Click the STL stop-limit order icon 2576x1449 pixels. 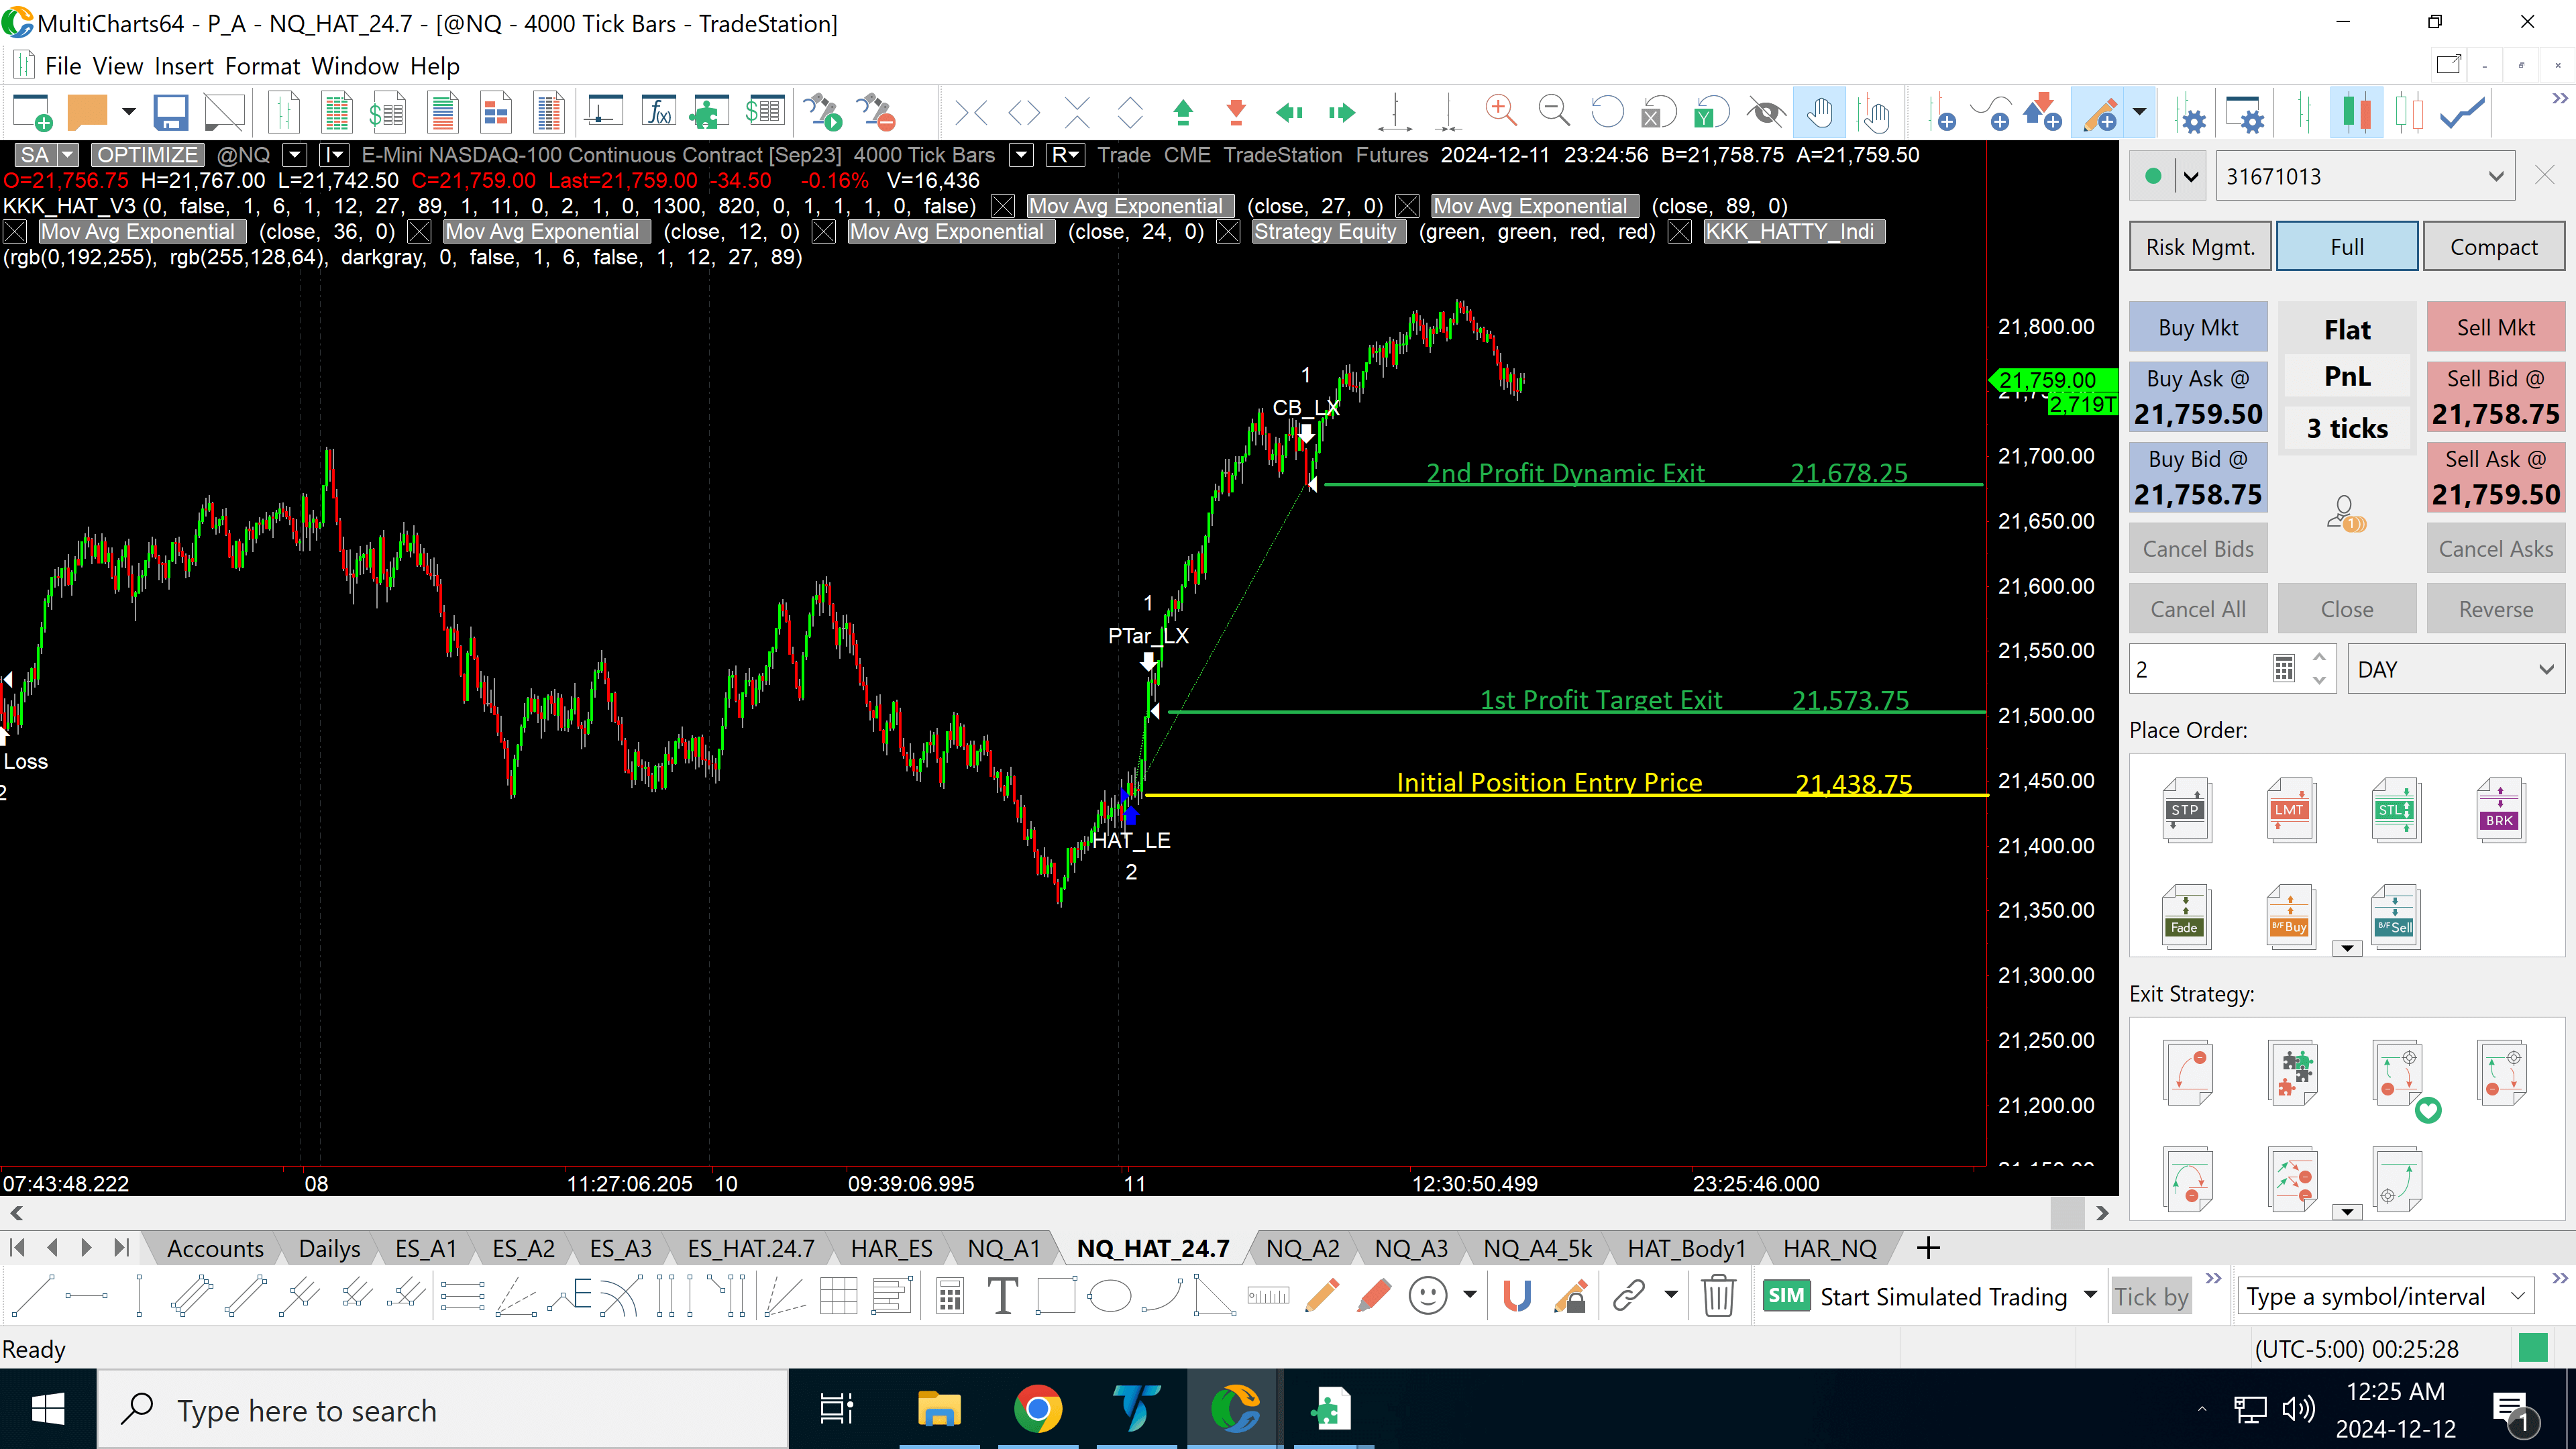pyautogui.click(x=2395, y=810)
